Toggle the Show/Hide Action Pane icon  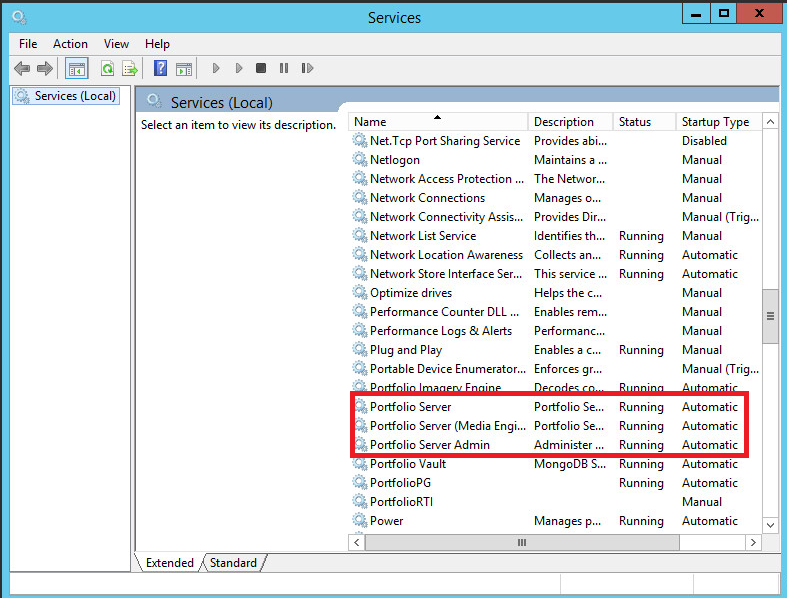(x=184, y=68)
